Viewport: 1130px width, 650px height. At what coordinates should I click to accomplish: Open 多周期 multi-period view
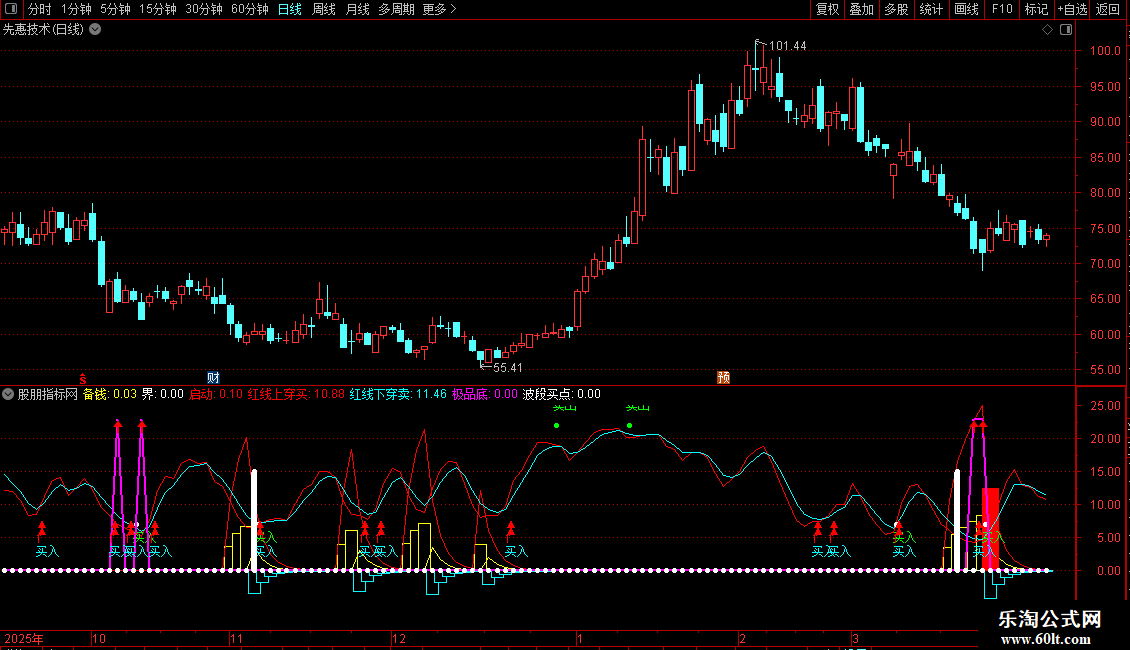tap(396, 9)
